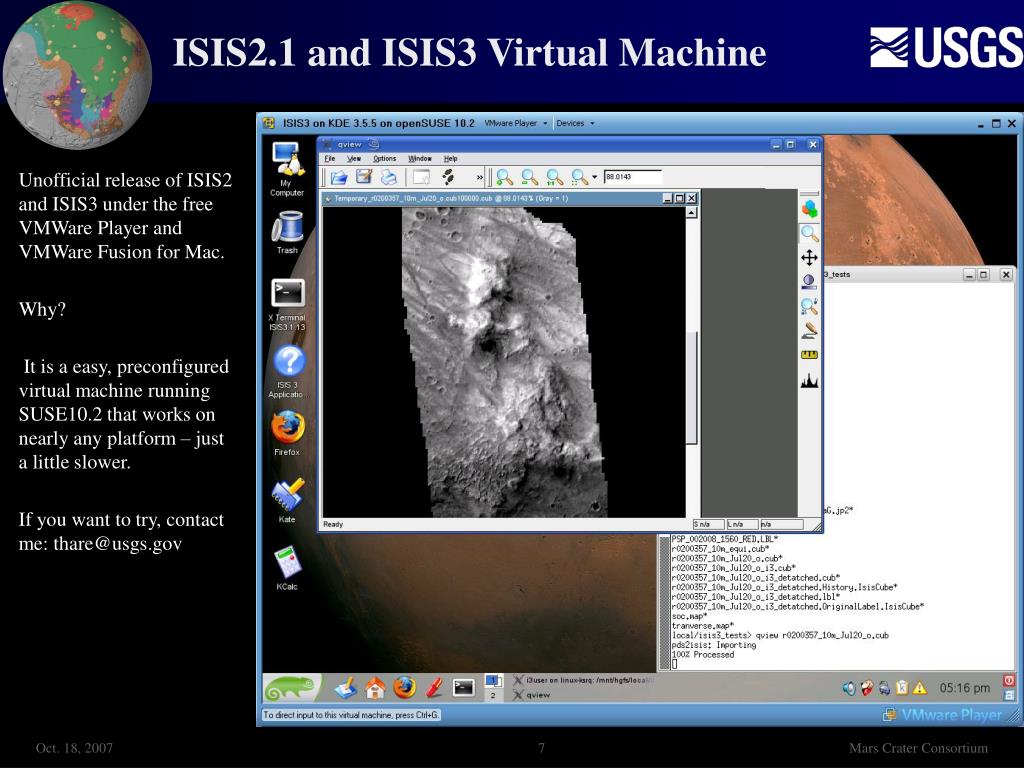
Task: Switch to qview taskbar entry
Action: (x=583, y=696)
